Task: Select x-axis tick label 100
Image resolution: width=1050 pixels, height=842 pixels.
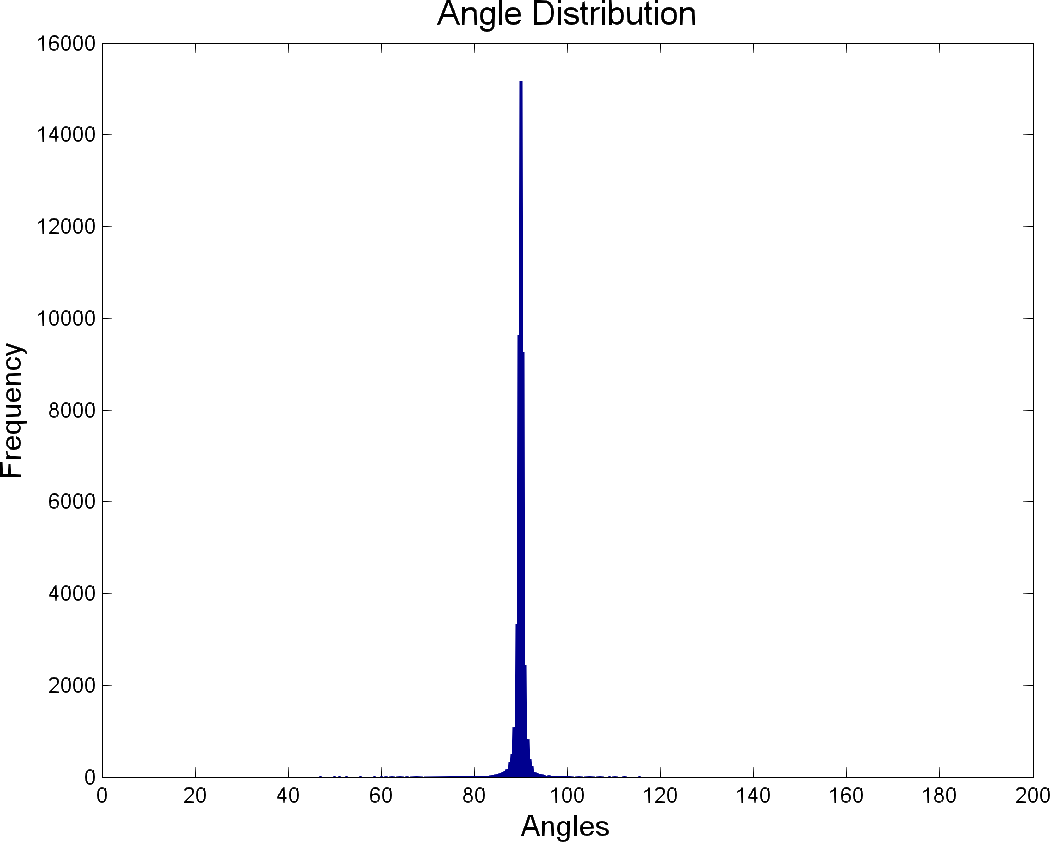Action: tap(567, 796)
